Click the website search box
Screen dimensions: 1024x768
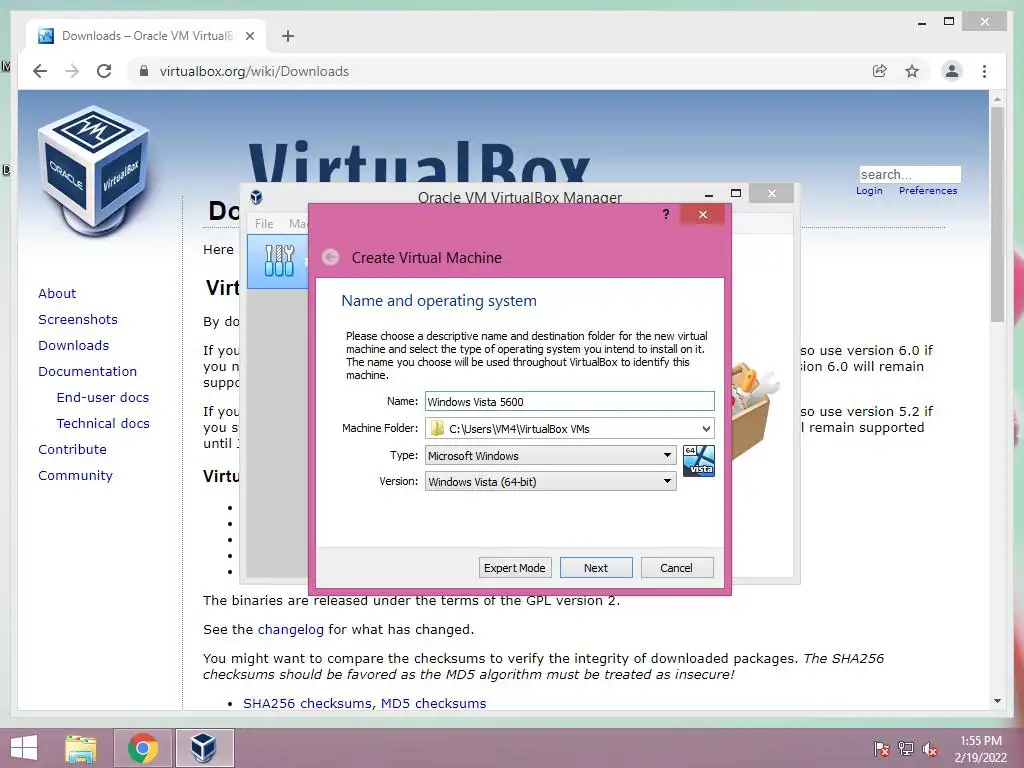coord(910,174)
